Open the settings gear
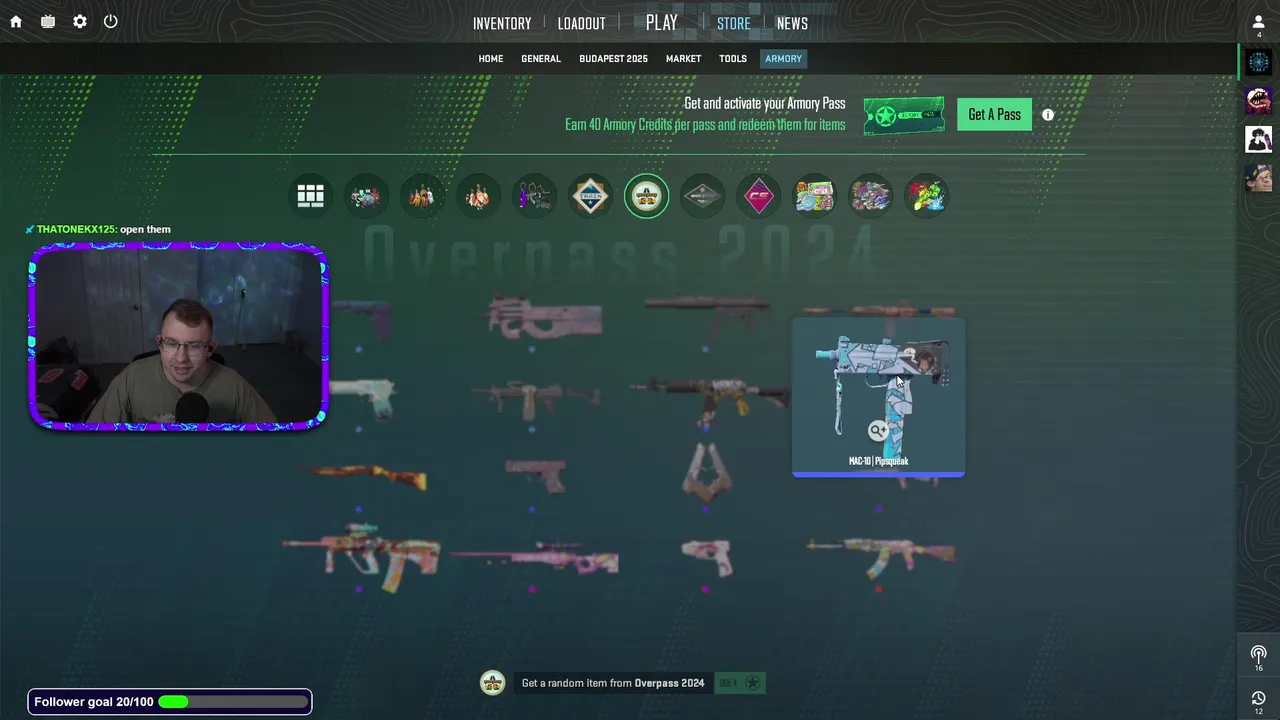 [80, 22]
